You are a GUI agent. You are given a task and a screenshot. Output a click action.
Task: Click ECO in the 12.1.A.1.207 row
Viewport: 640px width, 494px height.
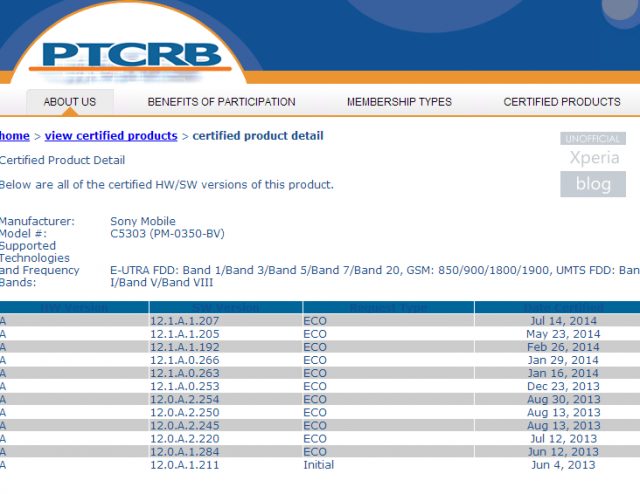point(315,321)
